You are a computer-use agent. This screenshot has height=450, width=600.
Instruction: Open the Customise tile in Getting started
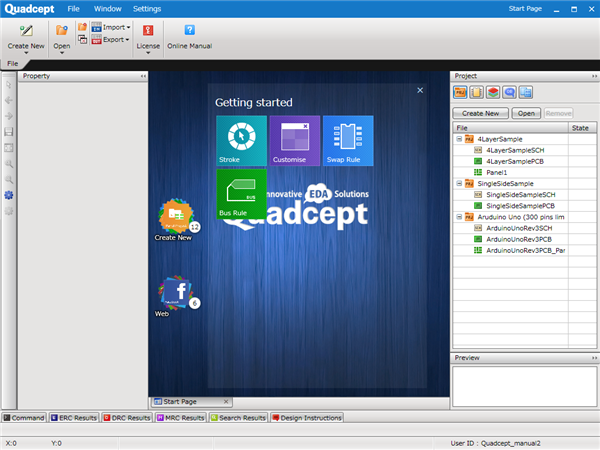click(x=295, y=141)
